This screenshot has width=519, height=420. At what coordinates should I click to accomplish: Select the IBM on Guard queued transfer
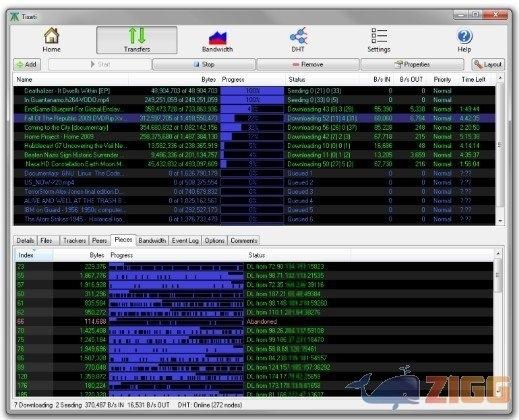pos(254,210)
